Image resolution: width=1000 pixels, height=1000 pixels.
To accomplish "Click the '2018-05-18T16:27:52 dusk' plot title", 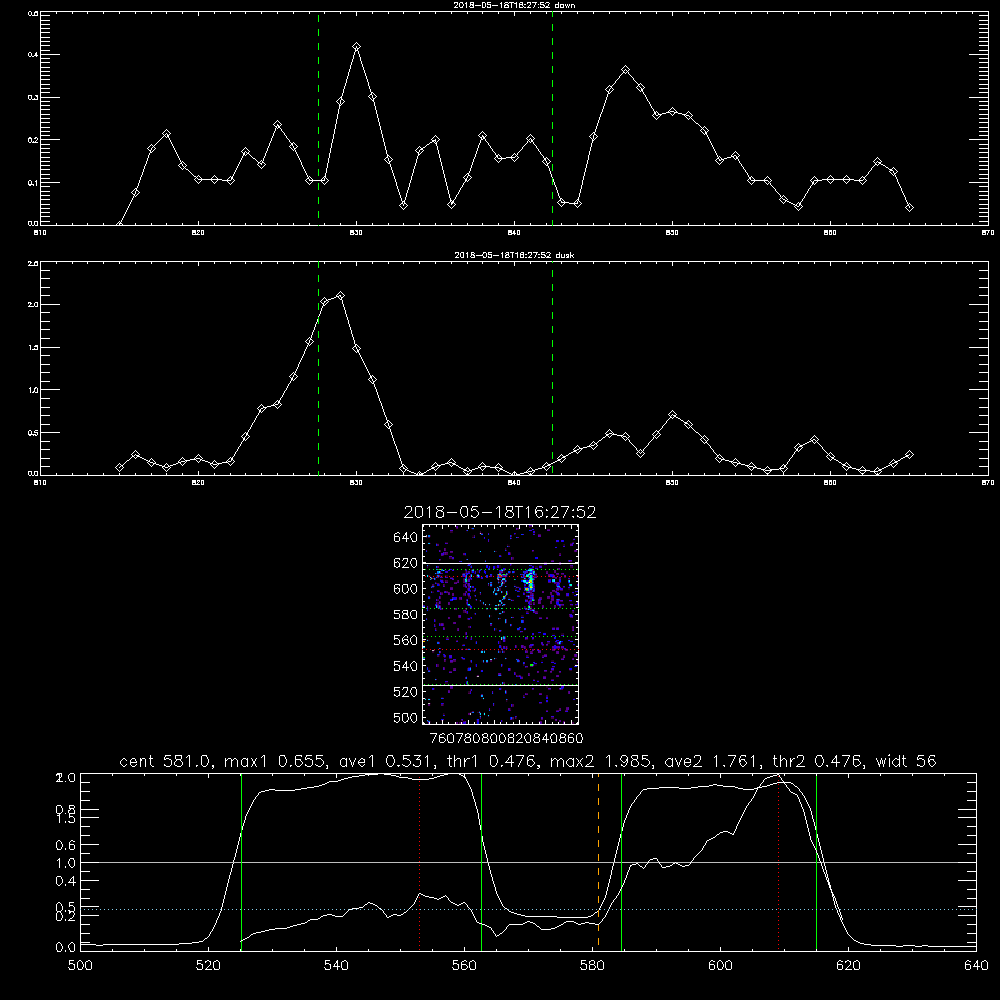I will coord(514,255).
